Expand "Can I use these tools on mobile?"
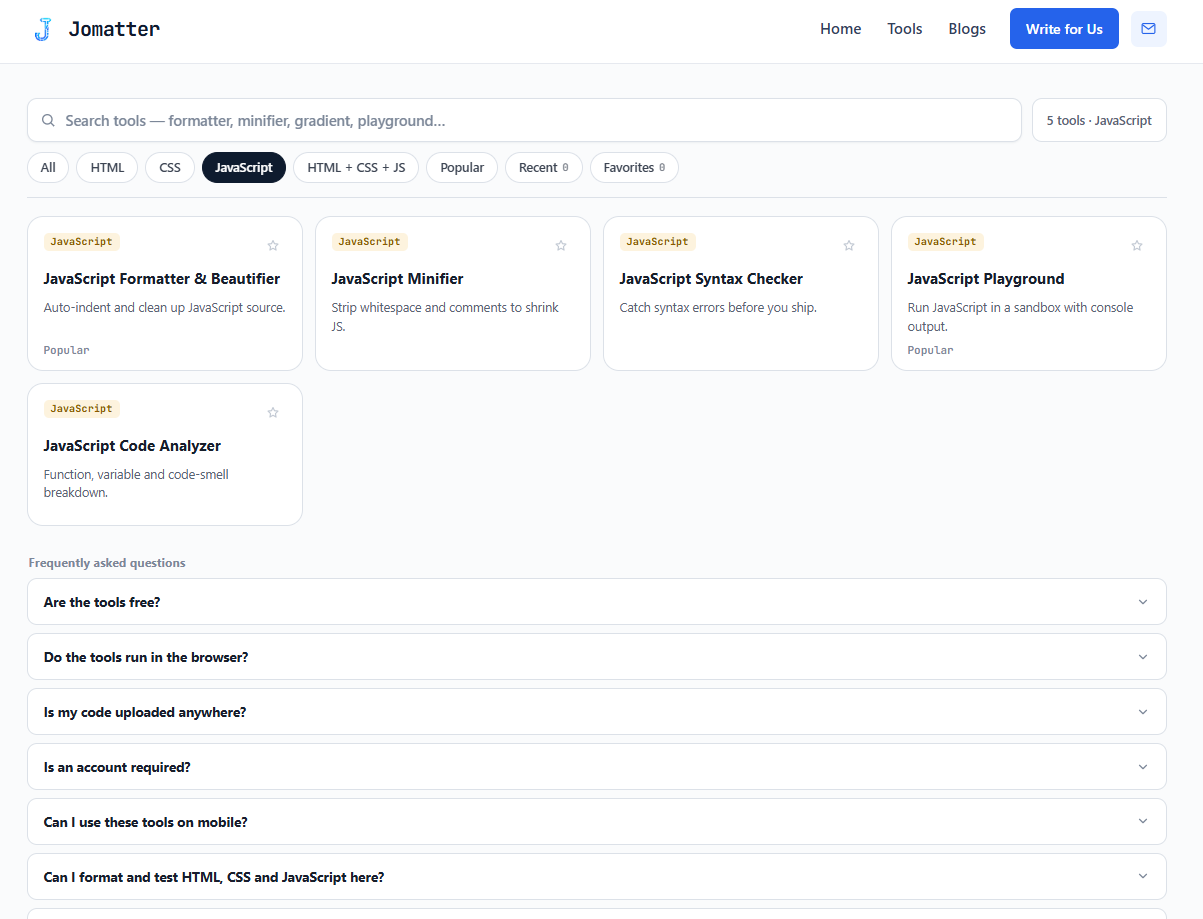1203x919 pixels. [x=597, y=822]
